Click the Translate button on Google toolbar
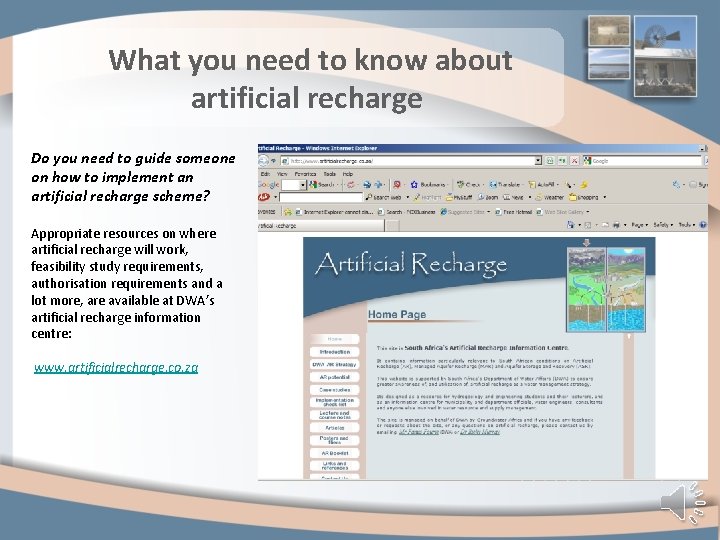This screenshot has width=720, height=540. point(504,185)
